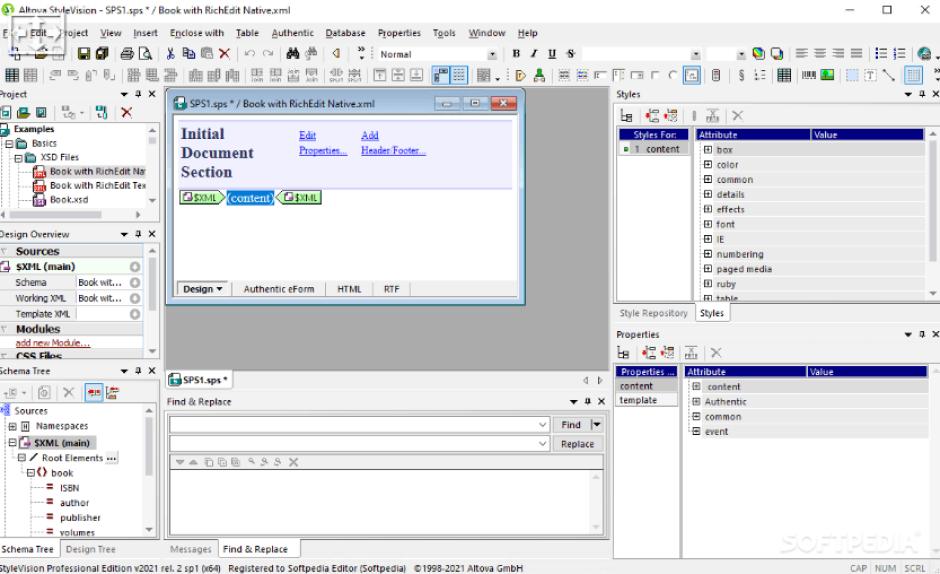Click the Undo arrow icon
940x574 pixels.
point(250,54)
